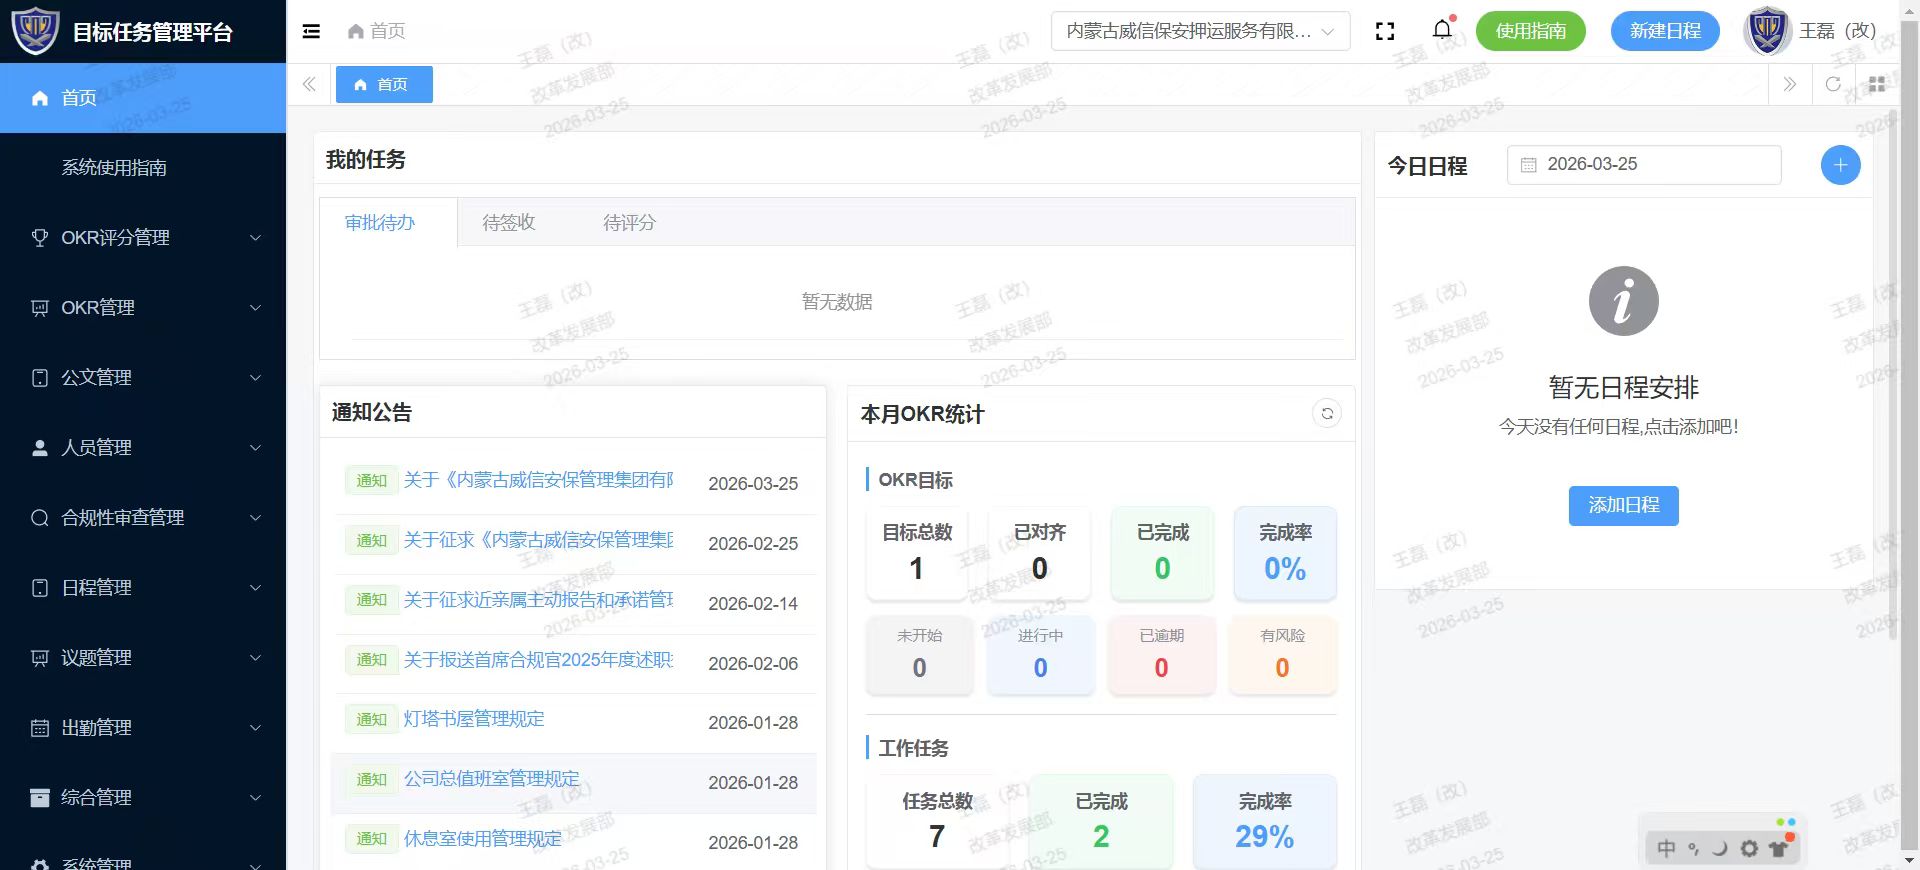The image size is (1920, 870).
Task: Open notifications bell icon
Action: click(1442, 30)
